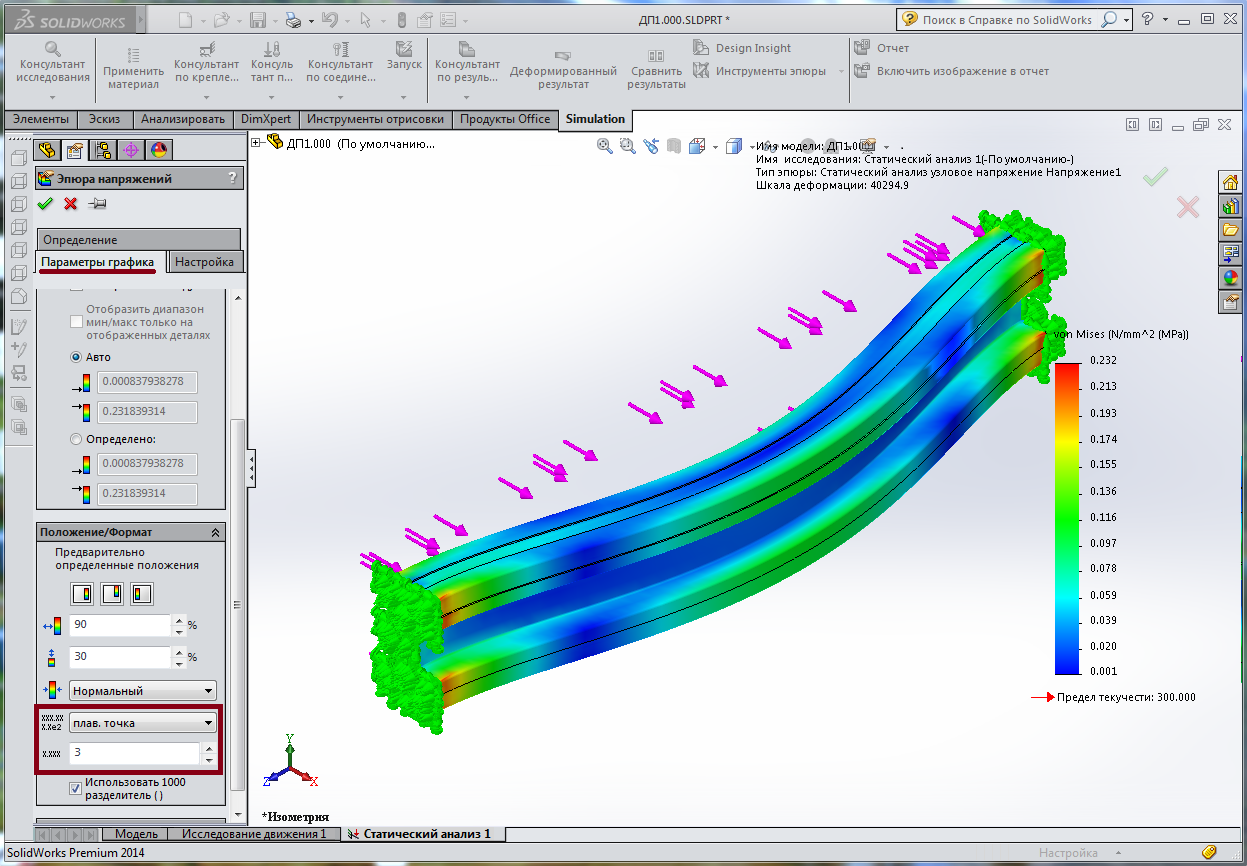
Task: Confirm plot with green check in viewport corner
Action: coord(1155,176)
